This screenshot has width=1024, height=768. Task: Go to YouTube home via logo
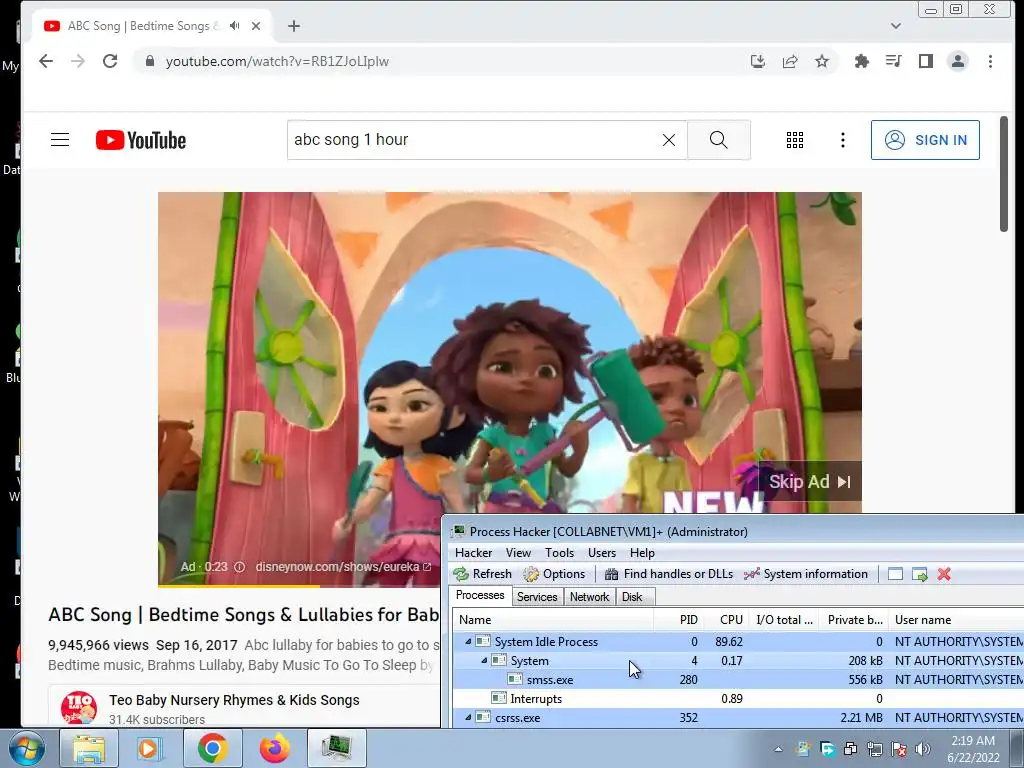tap(141, 140)
